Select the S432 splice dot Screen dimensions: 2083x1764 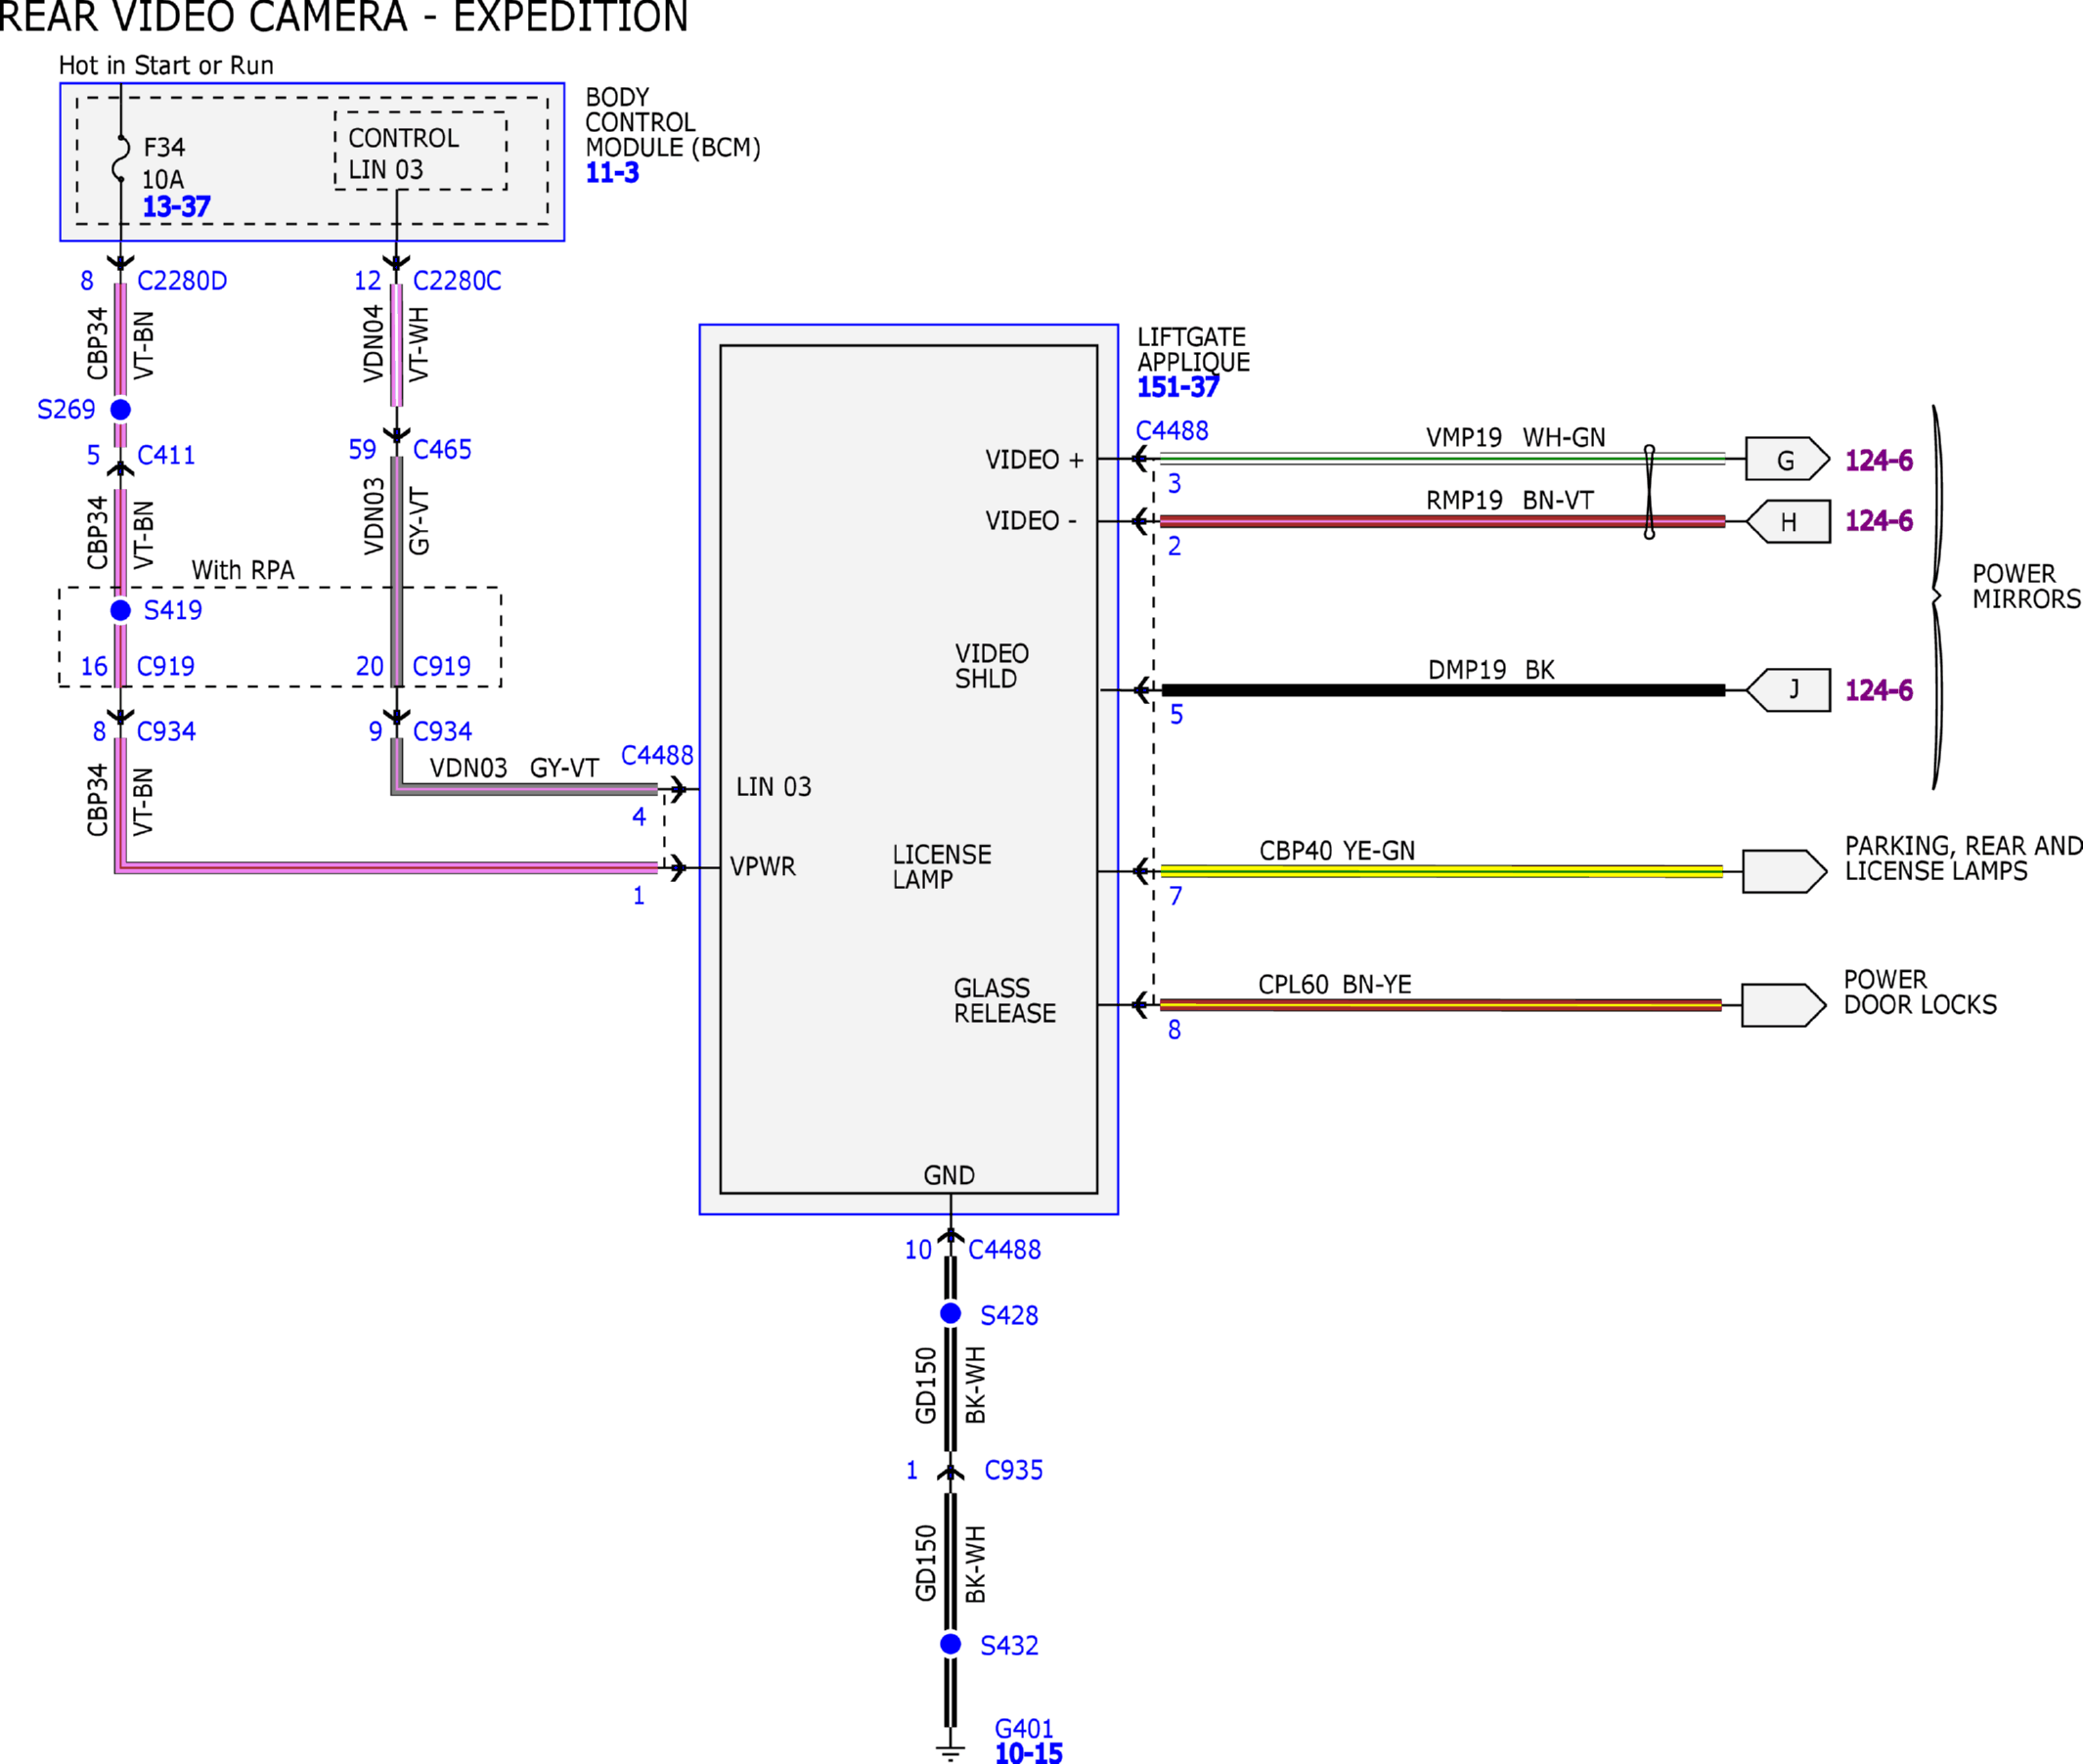pyautogui.click(x=951, y=1643)
